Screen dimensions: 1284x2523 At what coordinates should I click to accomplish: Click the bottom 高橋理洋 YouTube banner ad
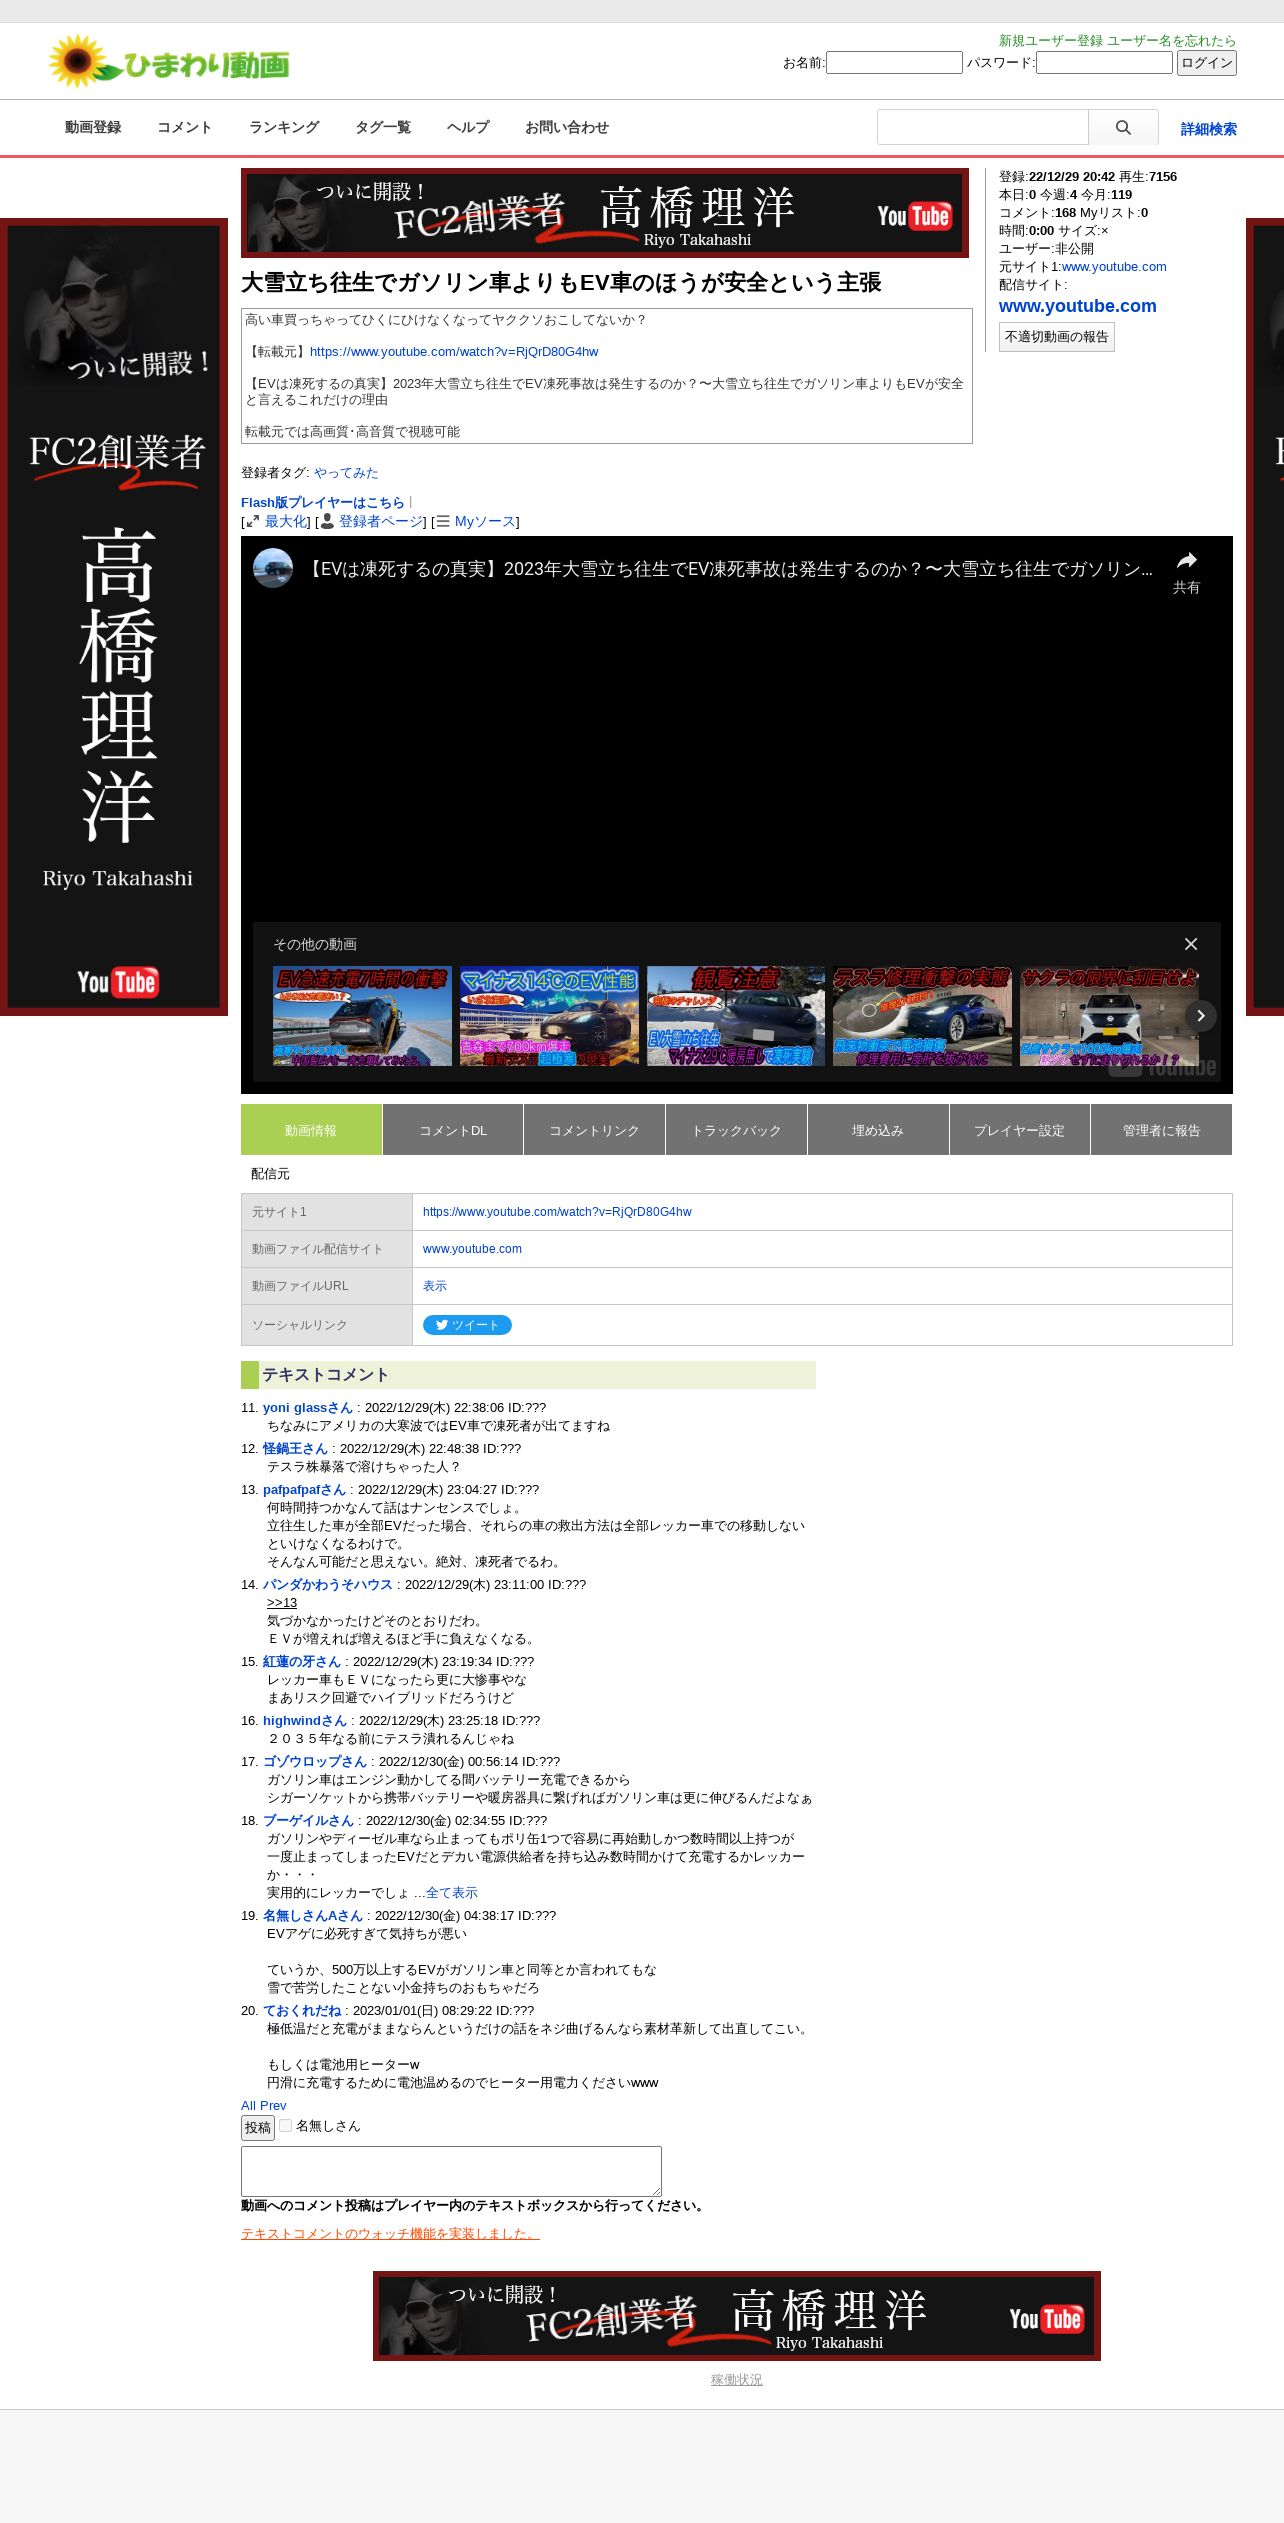(737, 2316)
